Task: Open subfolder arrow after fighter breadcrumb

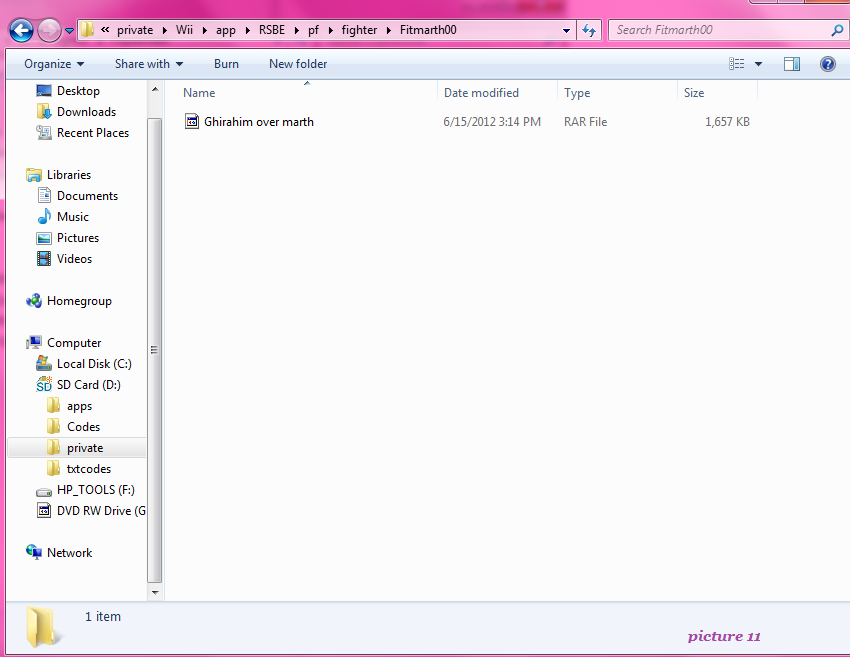Action: pyautogui.click(x=389, y=30)
